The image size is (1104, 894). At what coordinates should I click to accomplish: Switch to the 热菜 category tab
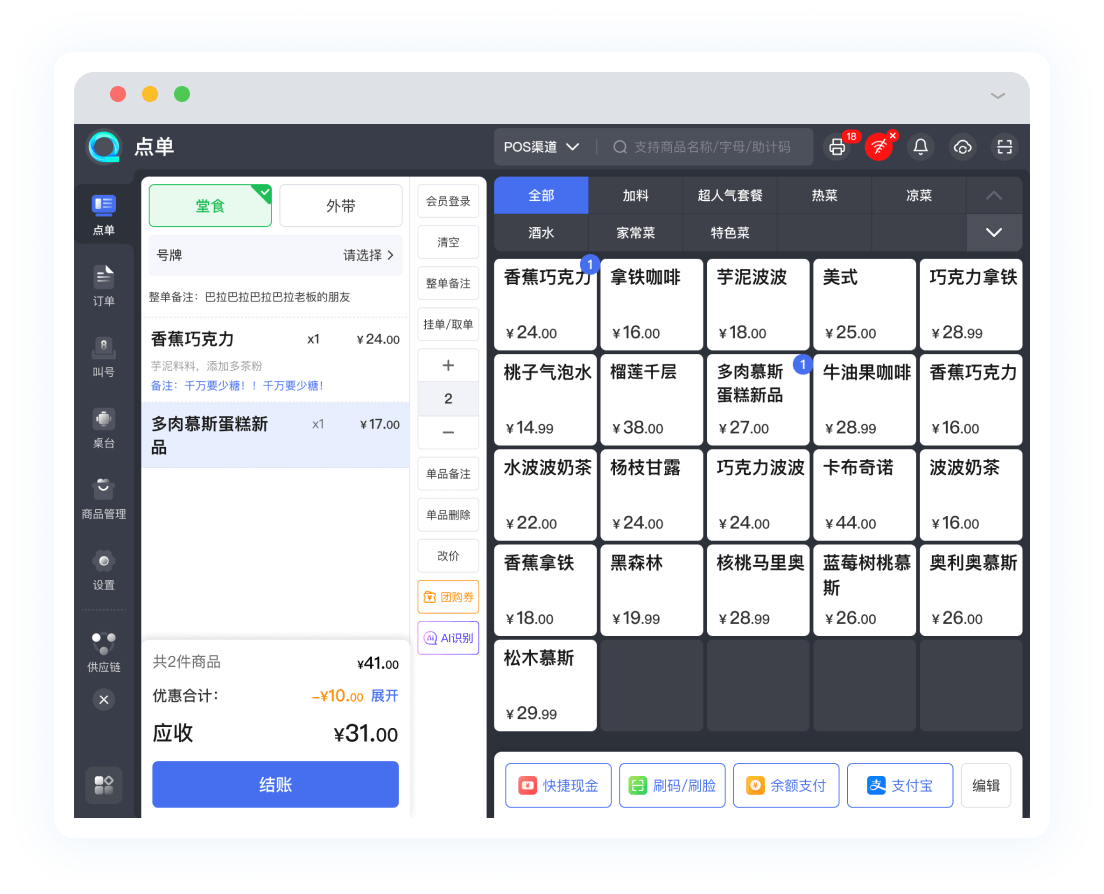[x=825, y=195]
